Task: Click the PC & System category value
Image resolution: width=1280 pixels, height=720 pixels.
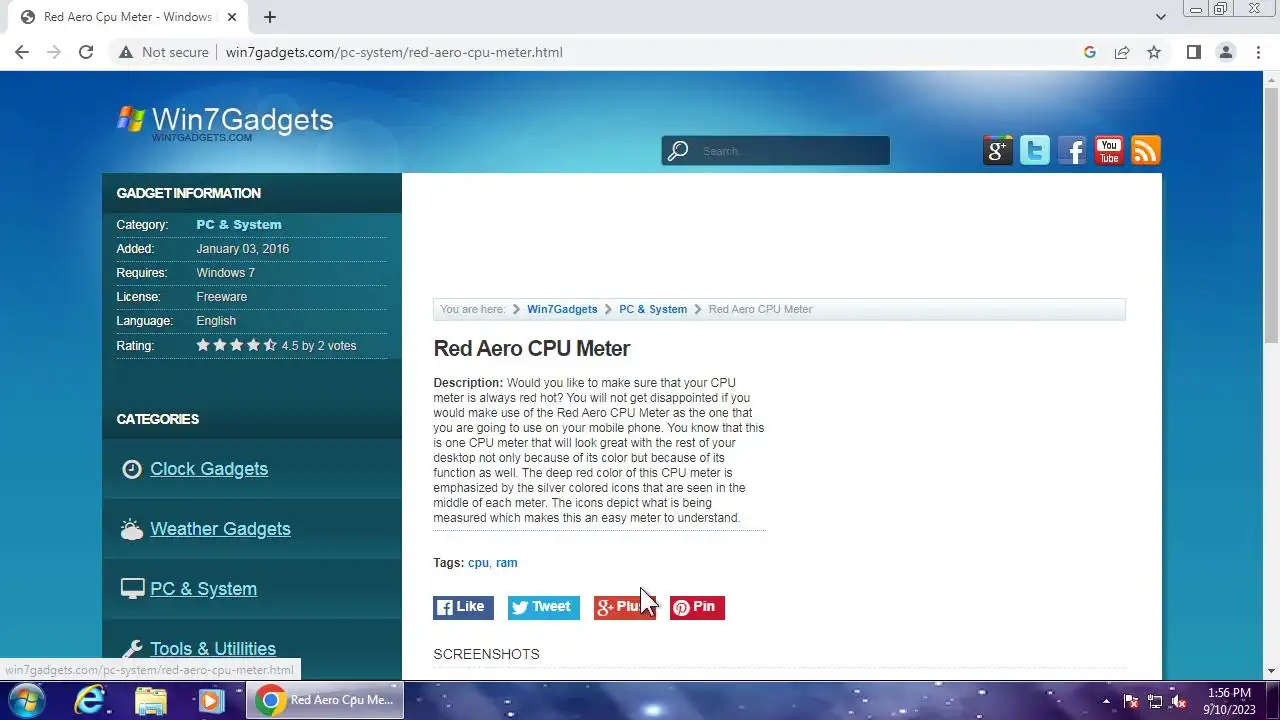Action: pos(239,225)
